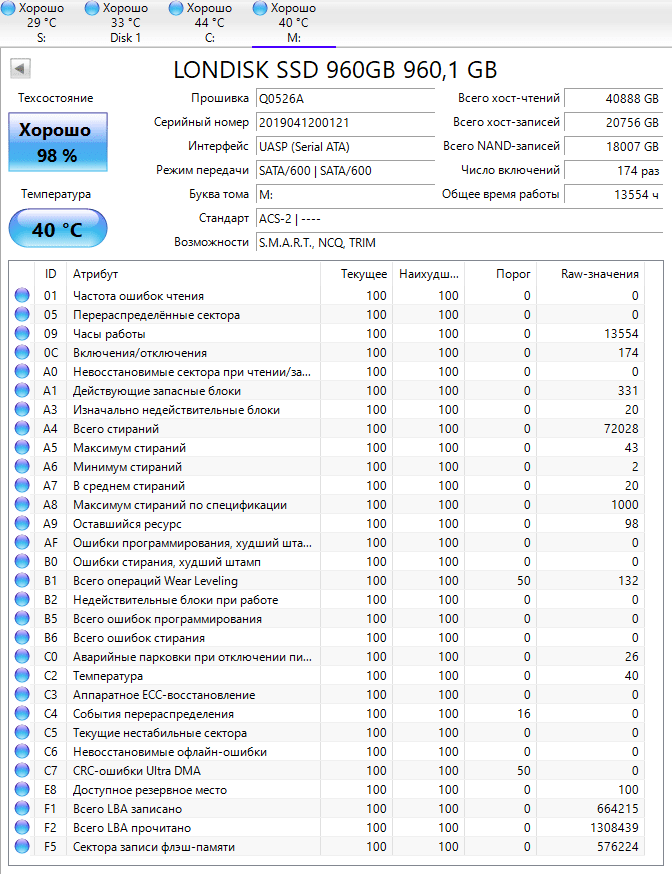Click status circle for Действующие запасные блоки

pos(22,390)
